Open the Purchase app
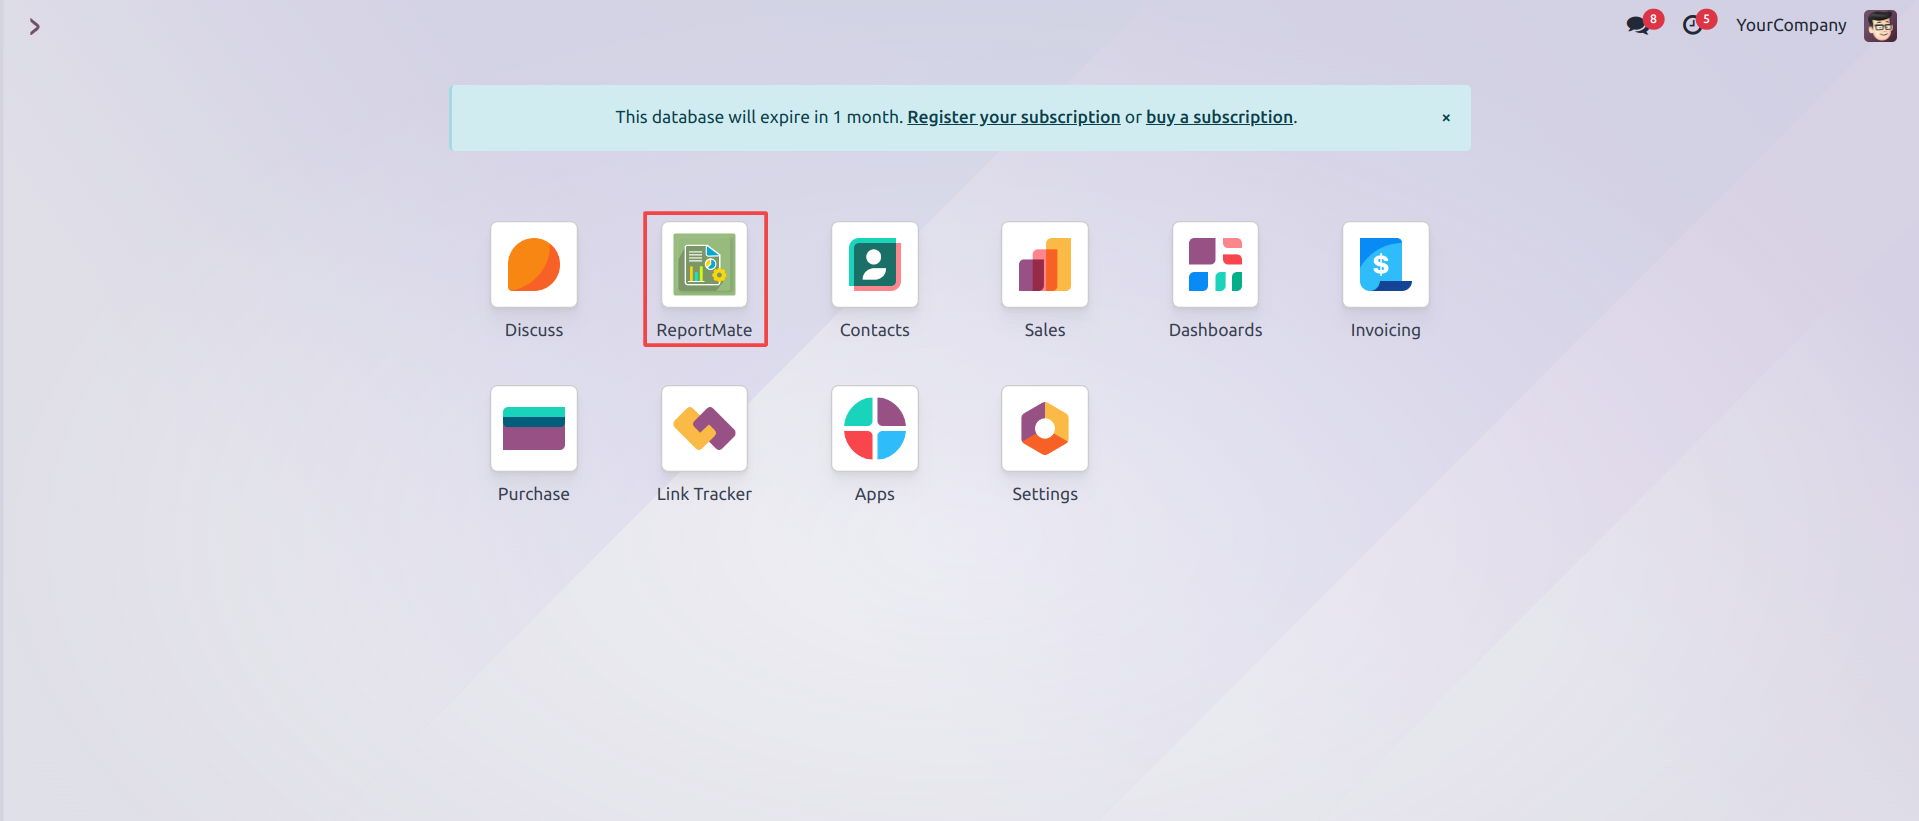 coord(533,429)
